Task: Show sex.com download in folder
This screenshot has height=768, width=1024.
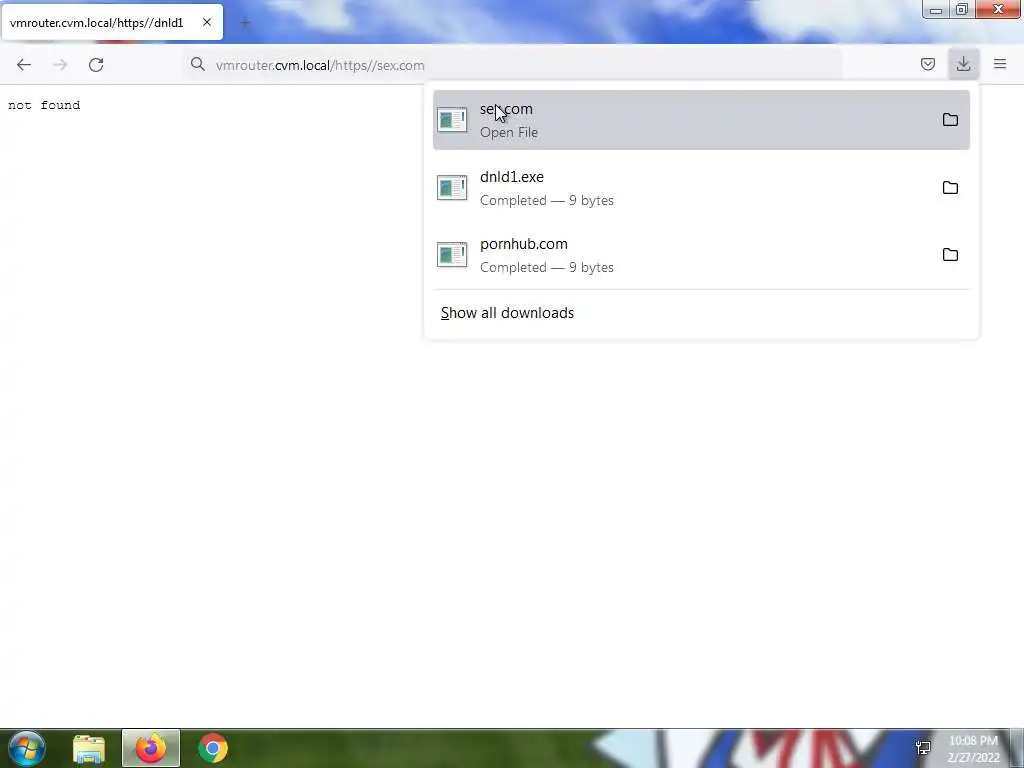Action: coord(950,120)
